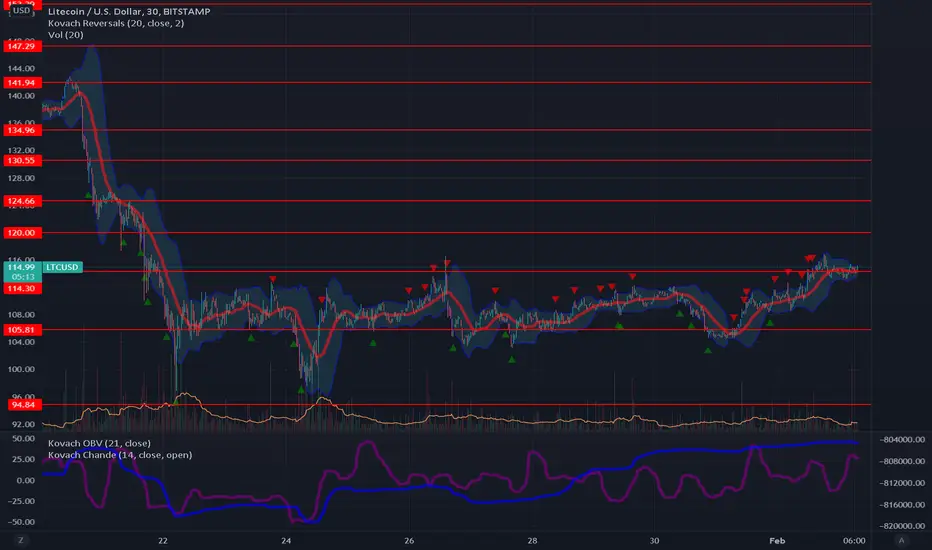
Task: Click the 26 date on the time axis
Action: pos(409,540)
